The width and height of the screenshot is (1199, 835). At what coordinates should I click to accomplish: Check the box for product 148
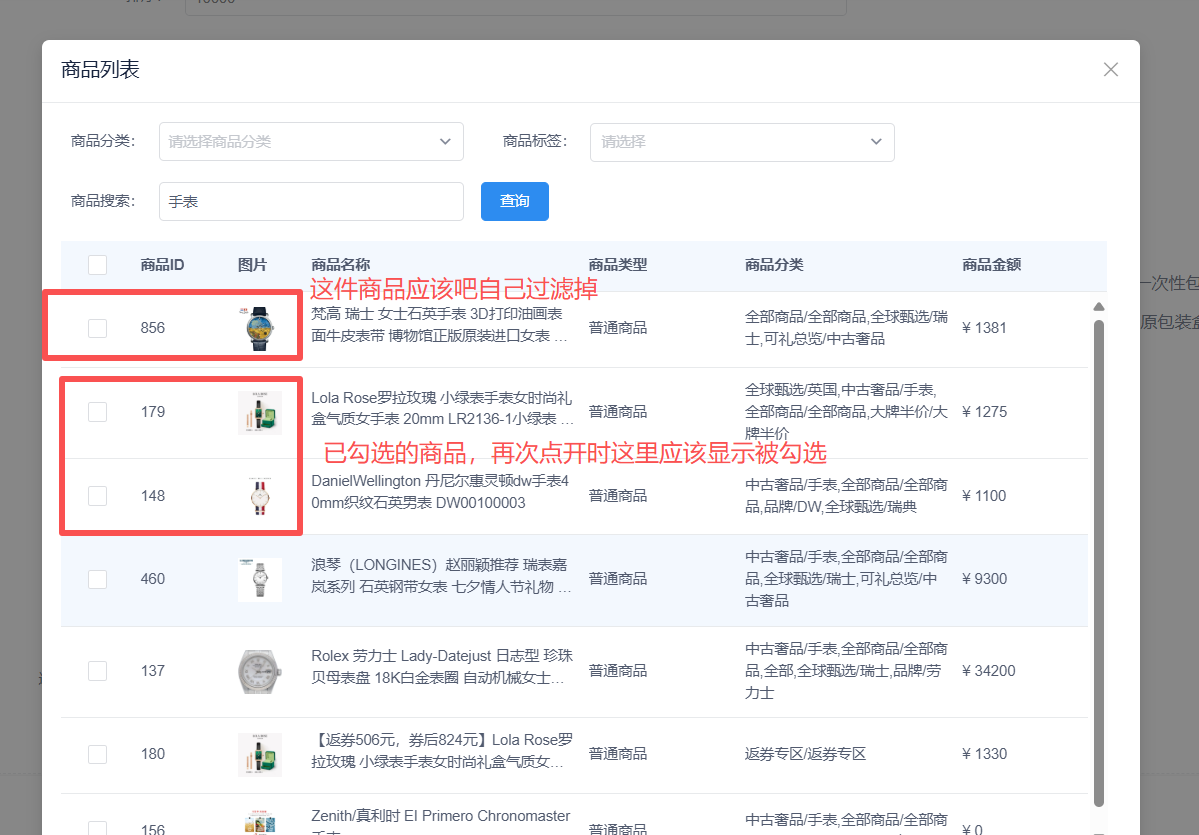97,495
